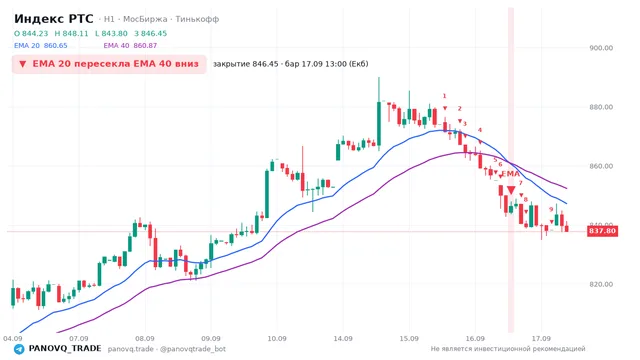Click the 880.00 price axis label
Image resolution: width=640 pixels, height=360 pixels.
[601, 107]
